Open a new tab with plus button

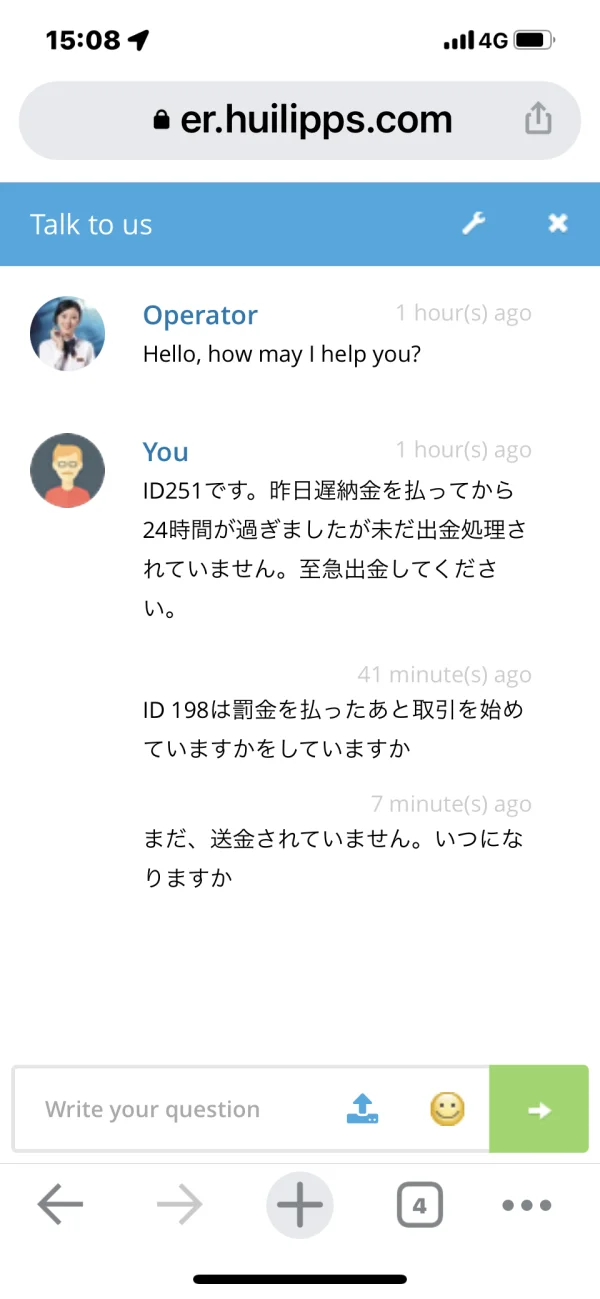coord(300,1206)
